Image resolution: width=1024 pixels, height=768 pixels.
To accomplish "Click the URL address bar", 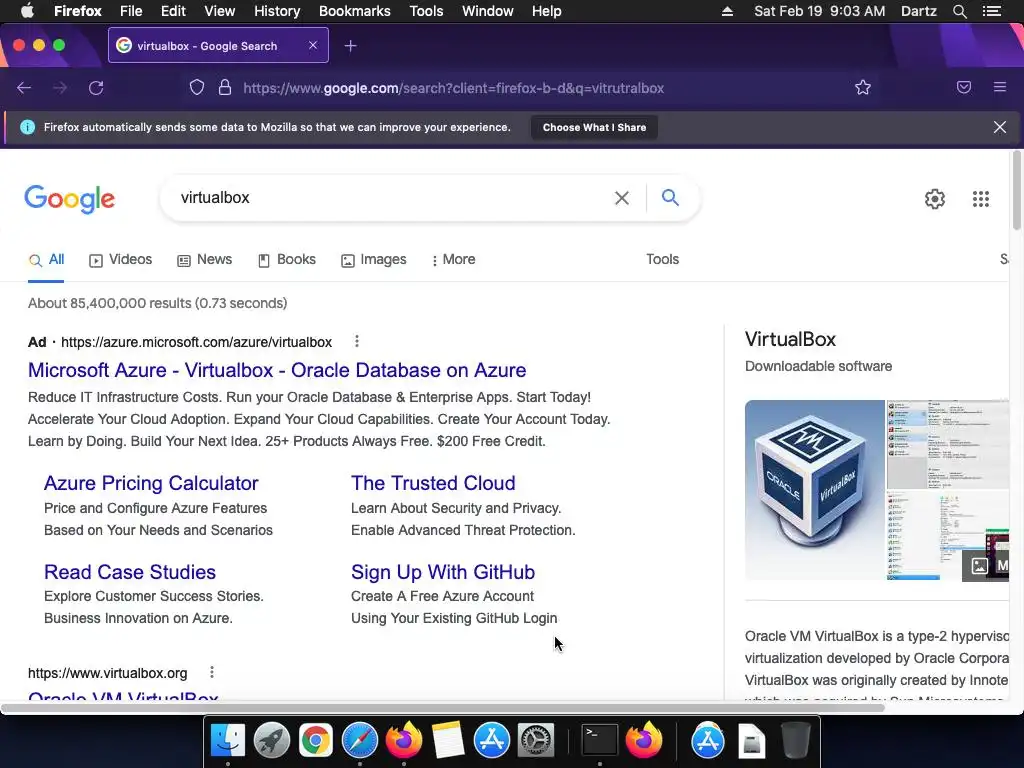I will click(x=453, y=88).
